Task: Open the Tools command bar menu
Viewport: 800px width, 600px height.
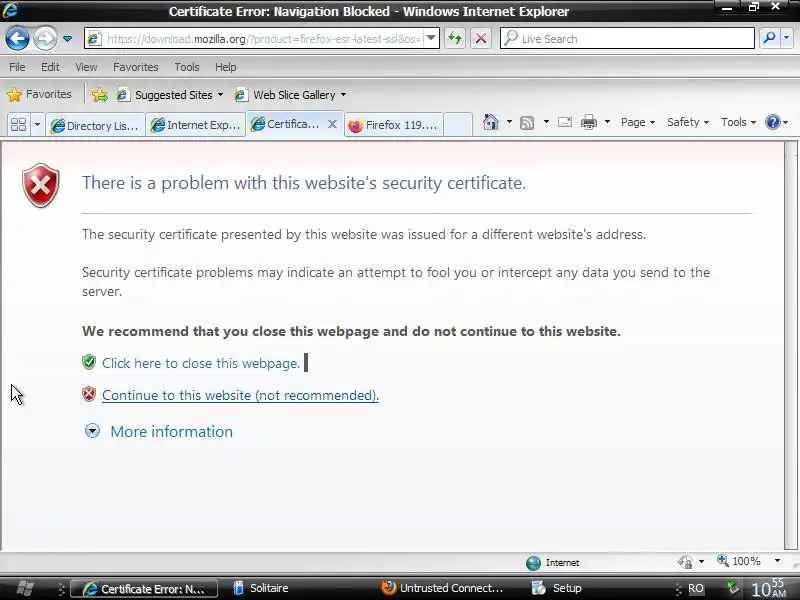Action: click(738, 122)
